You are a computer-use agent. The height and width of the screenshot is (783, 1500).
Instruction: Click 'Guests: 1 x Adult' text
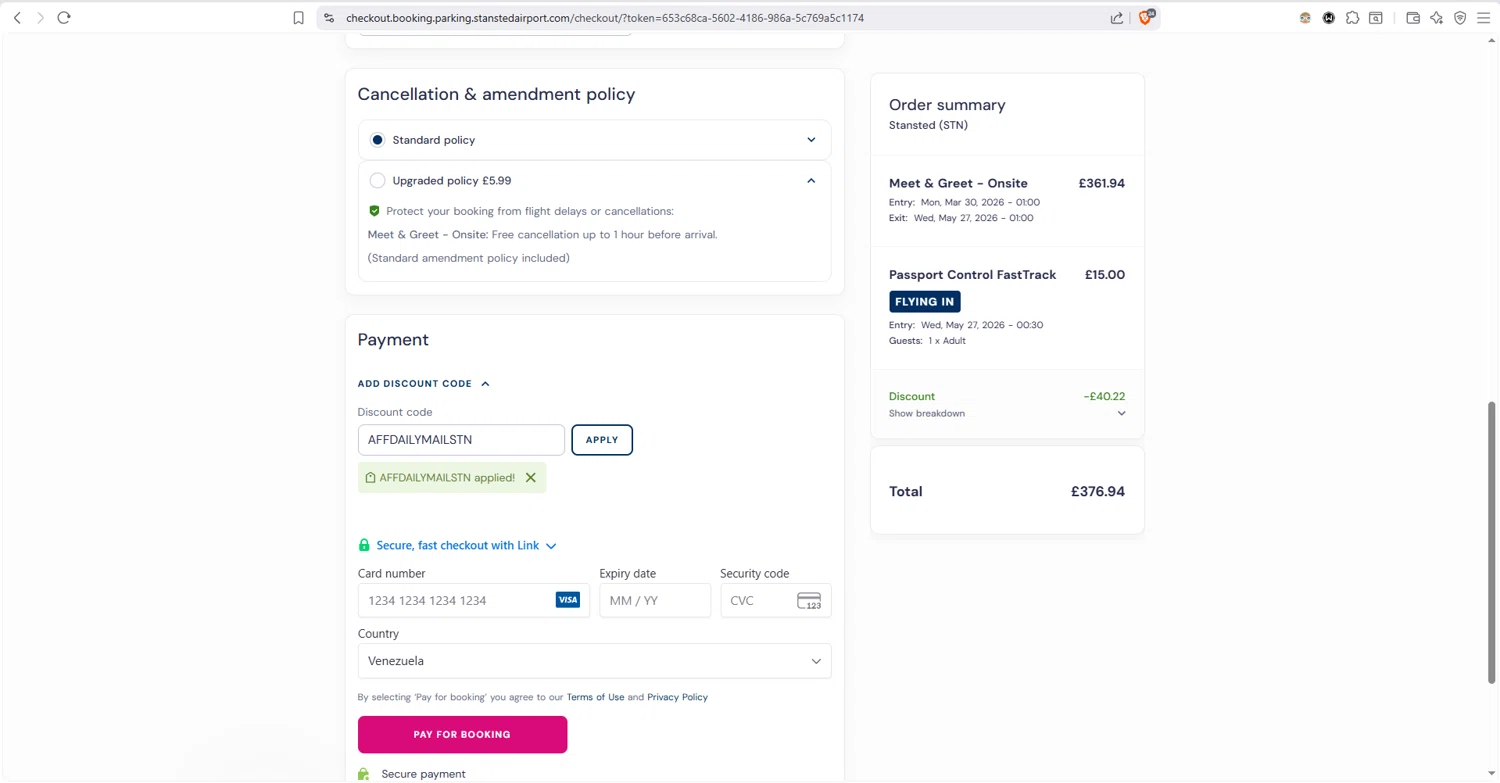click(927, 341)
